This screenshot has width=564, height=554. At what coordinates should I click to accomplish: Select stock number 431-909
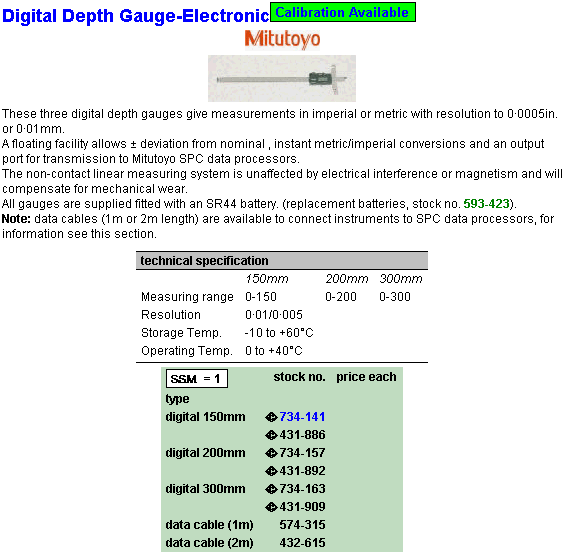pos(302,507)
